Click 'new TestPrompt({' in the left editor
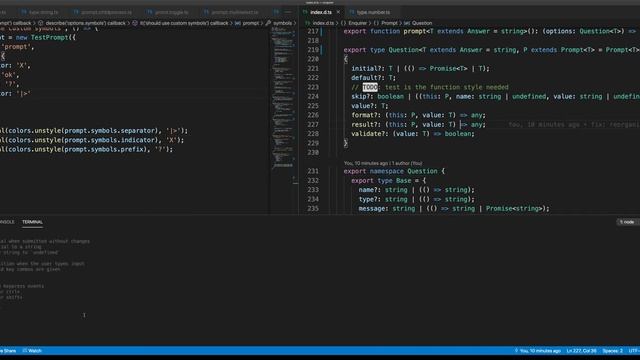Viewport: 640px width, 360px height. click(x=46, y=38)
